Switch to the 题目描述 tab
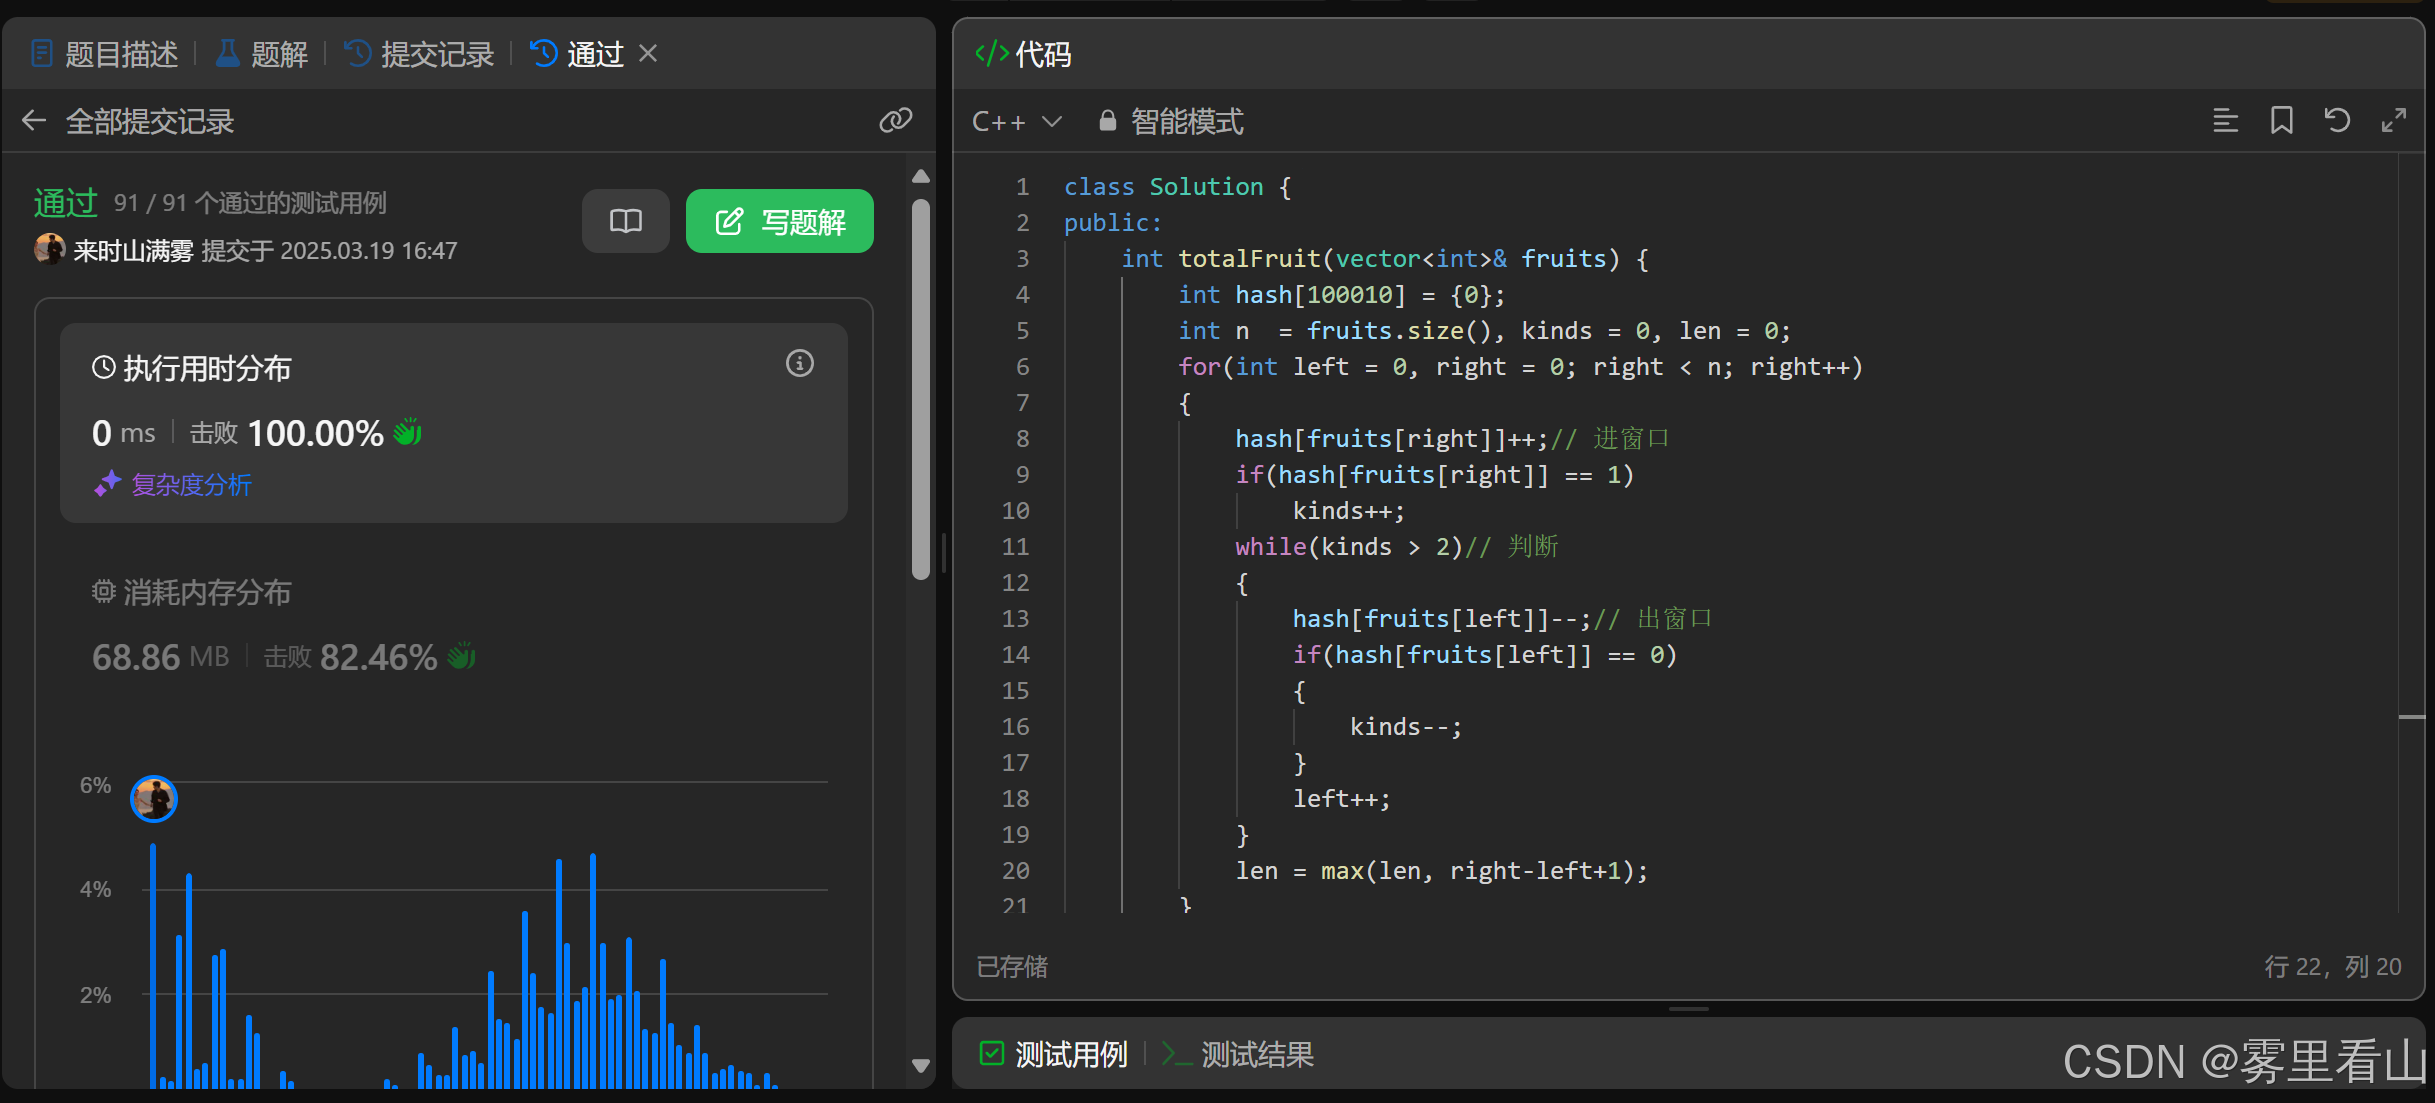Screen dimensions: 2435x1103 point(105,54)
